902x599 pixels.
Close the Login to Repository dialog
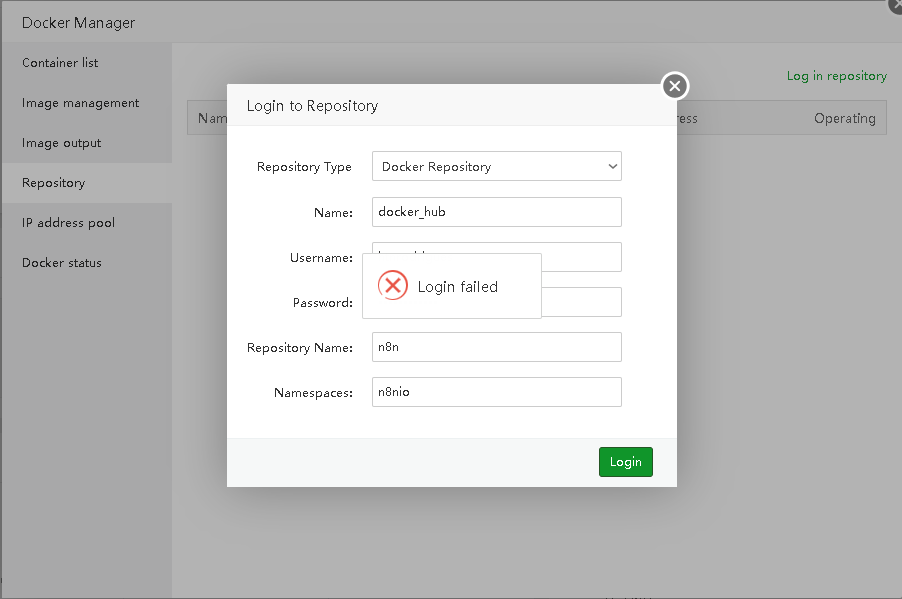pyautogui.click(x=675, y=86)
